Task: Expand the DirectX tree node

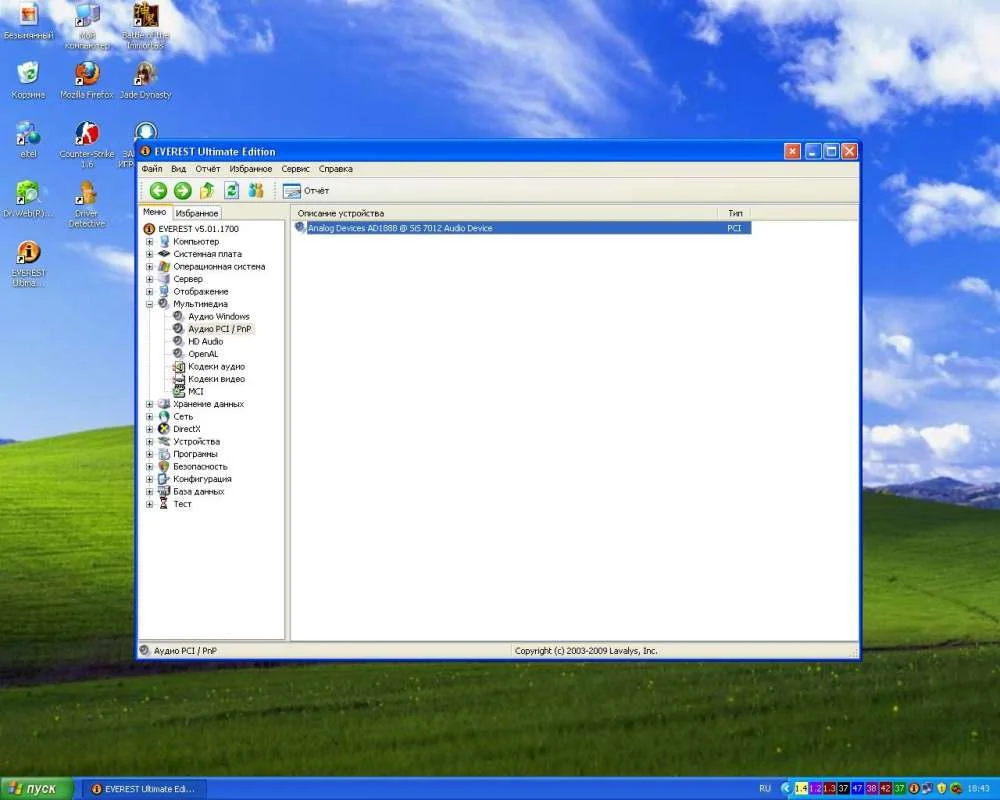Action: [149, 429]
